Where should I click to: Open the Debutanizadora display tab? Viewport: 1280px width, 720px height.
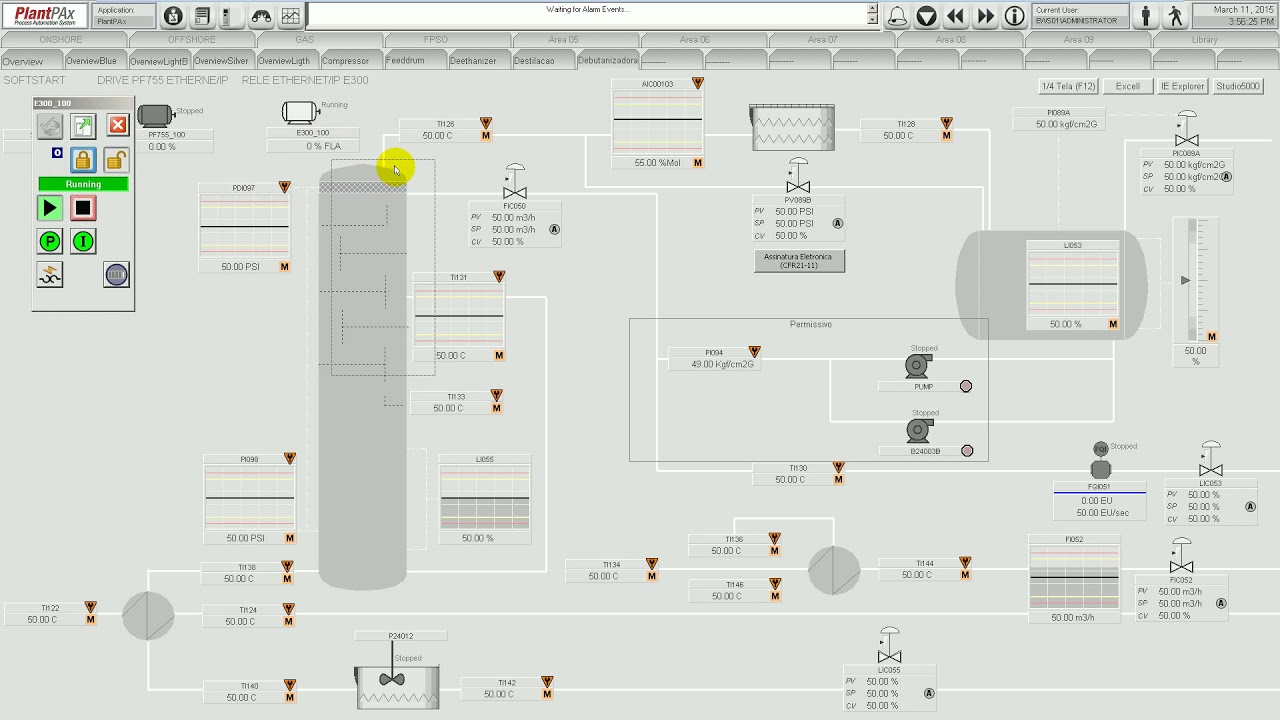pos(607,61)
